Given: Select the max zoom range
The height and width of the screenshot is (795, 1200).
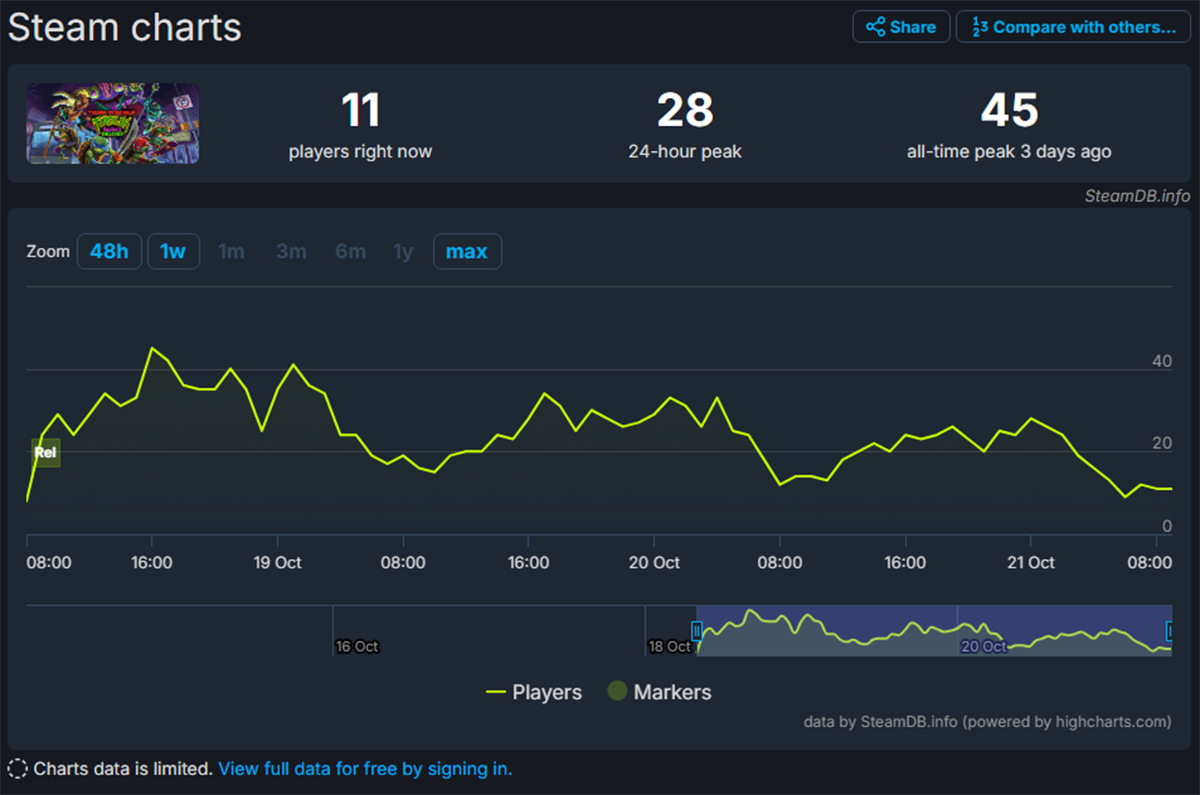Looking at the screenshot, I should (466, 251).
